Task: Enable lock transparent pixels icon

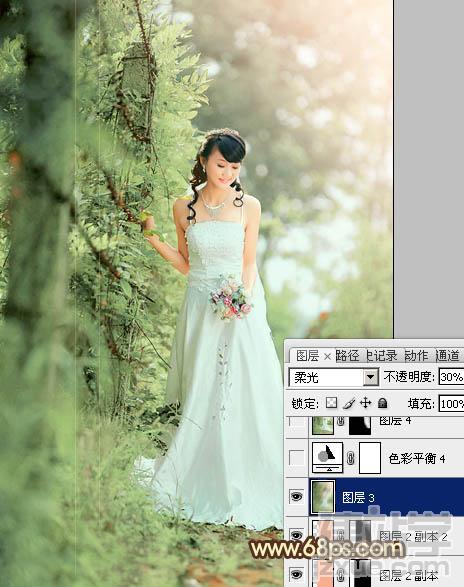Action: (x=331, y=403)
